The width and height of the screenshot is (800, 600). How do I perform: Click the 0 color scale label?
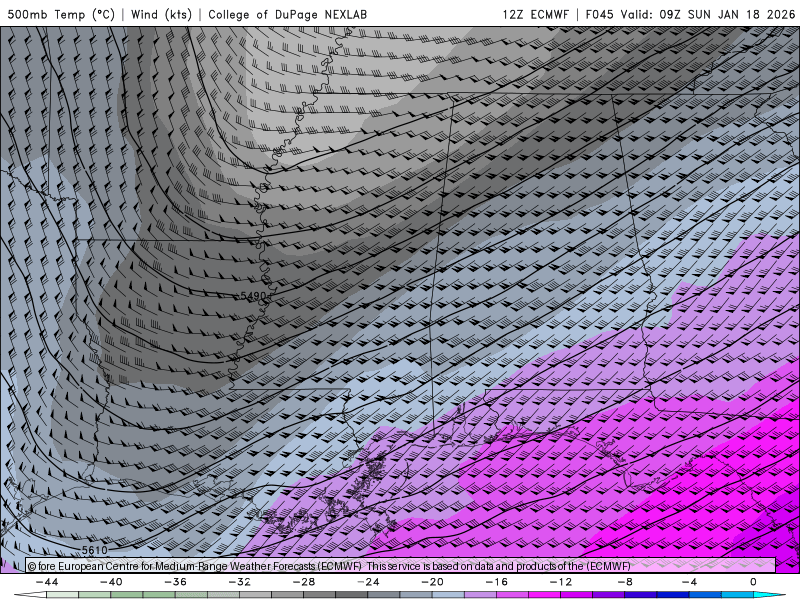(753, 582)
